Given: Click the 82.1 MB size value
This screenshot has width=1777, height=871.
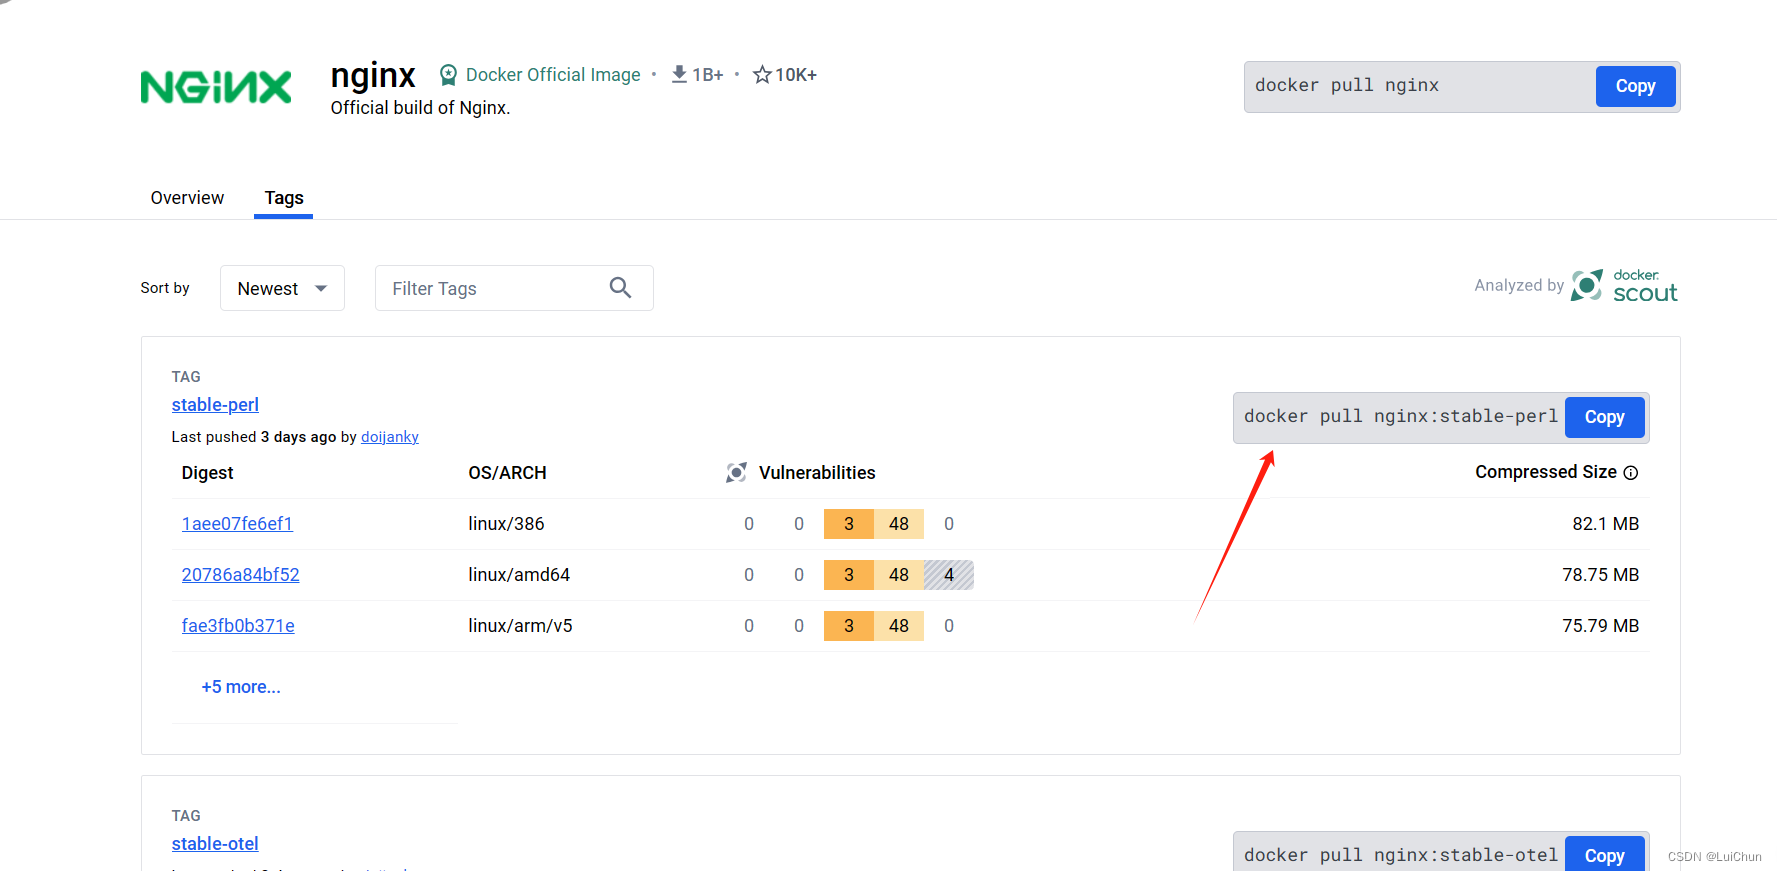Looking at the screenshot, I should point(1605,524).
